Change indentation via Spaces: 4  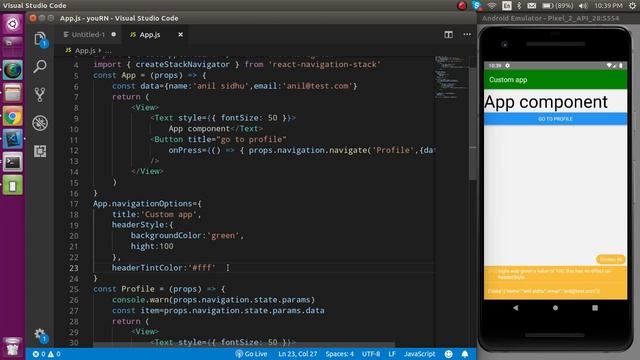[340, 354]
